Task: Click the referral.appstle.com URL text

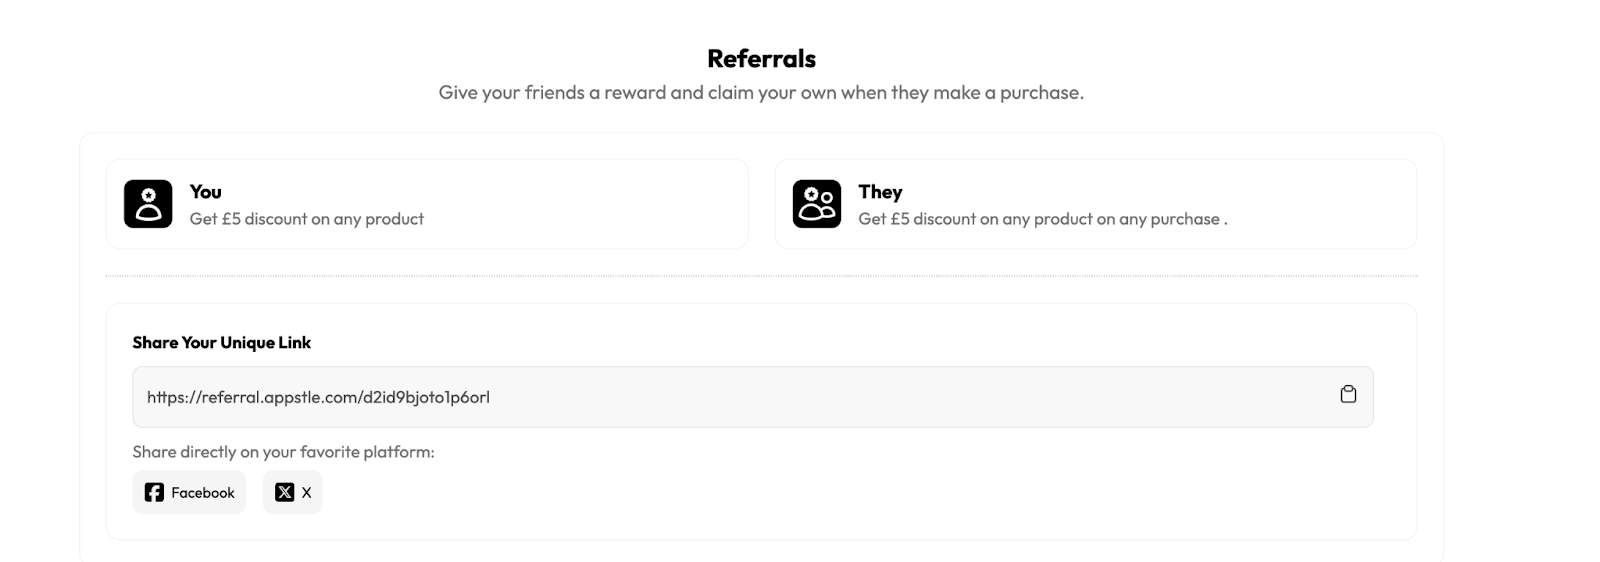Action: pyautogui.click(x=318, y=397)
